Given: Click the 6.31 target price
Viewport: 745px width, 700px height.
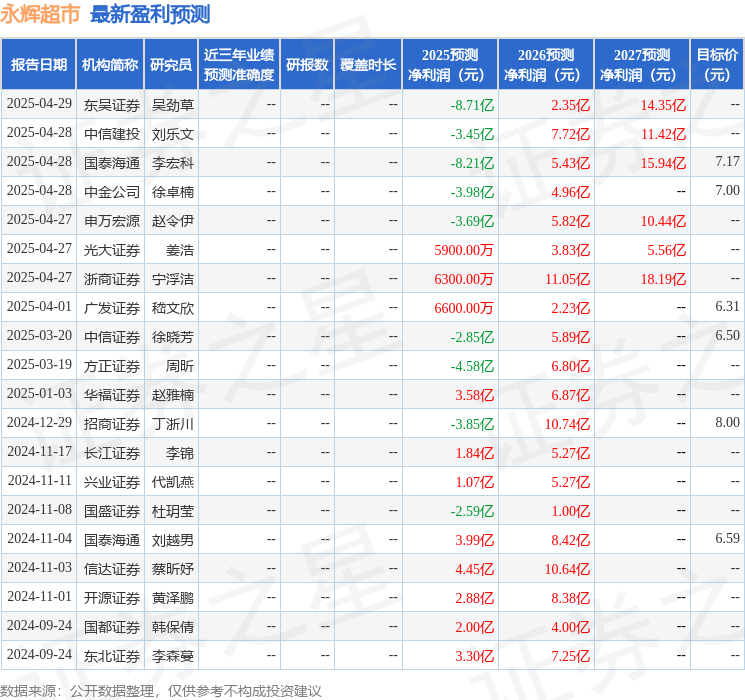Looking at the screenshot, I should tap(727, 307).
